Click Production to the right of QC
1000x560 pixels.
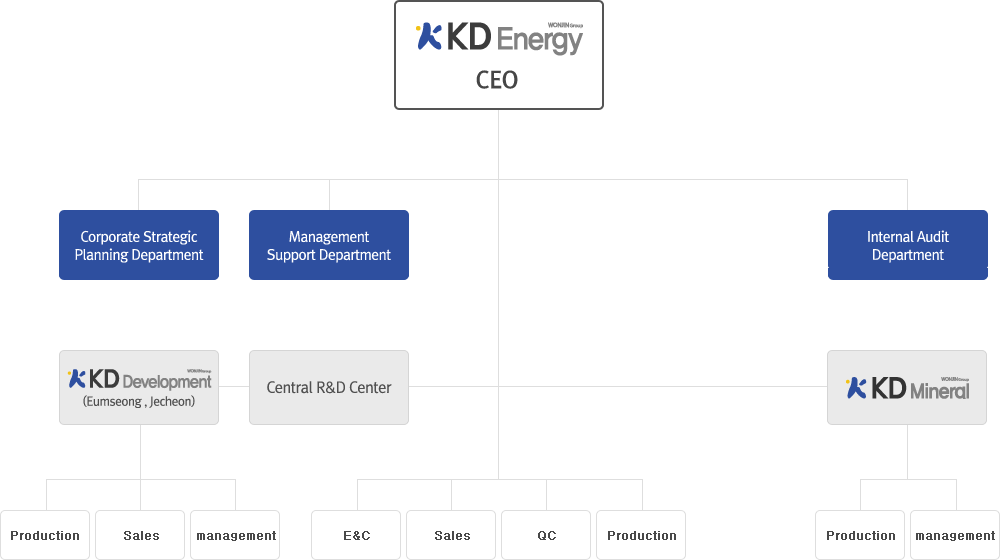coord(642,535)
